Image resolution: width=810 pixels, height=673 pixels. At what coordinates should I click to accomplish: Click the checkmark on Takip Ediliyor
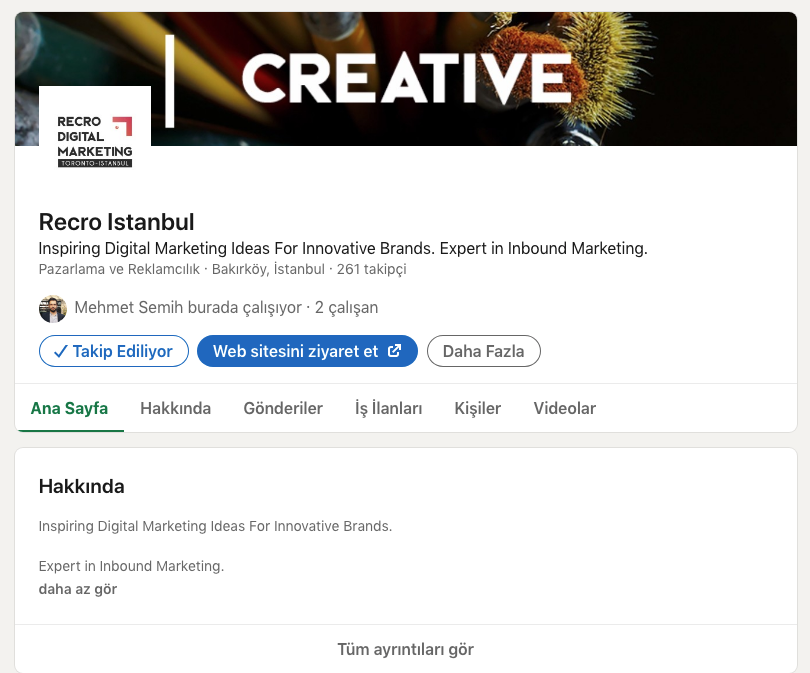[60, 351]
